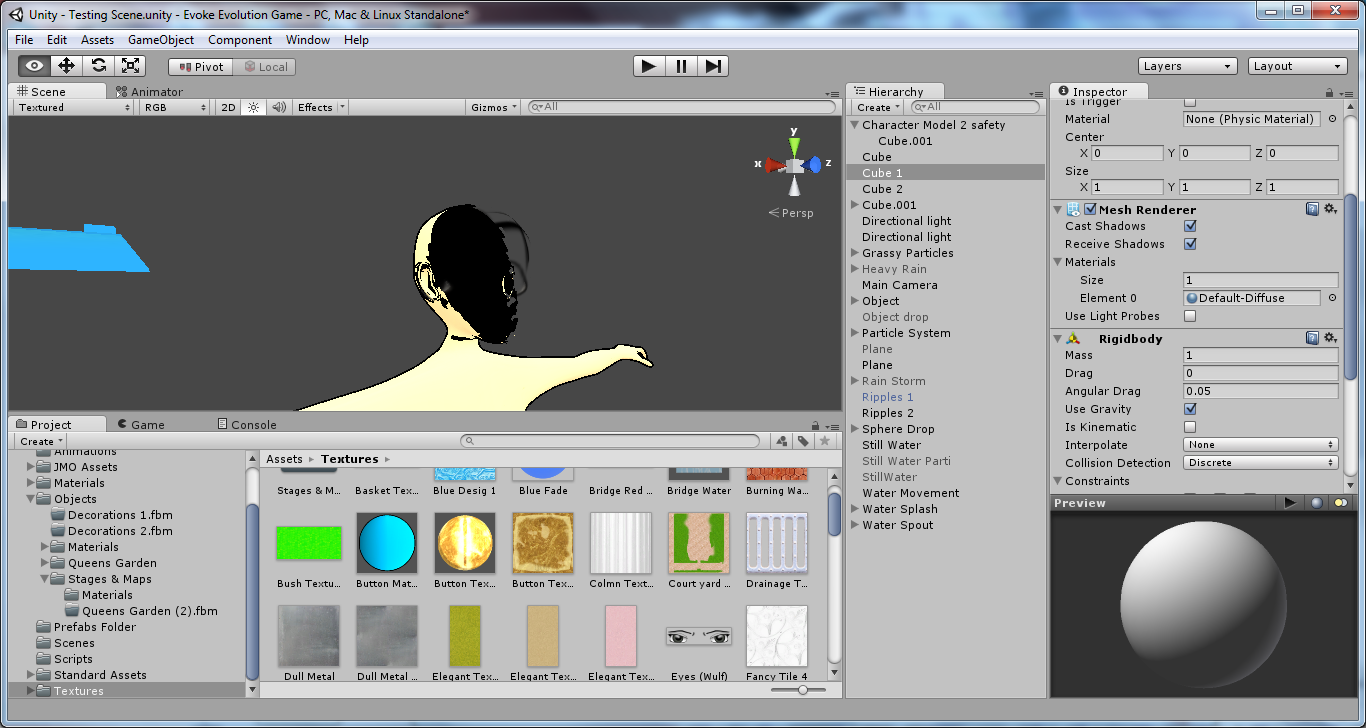
Task: Open the Layout dropdown
Action: (x=1298, y=66)
